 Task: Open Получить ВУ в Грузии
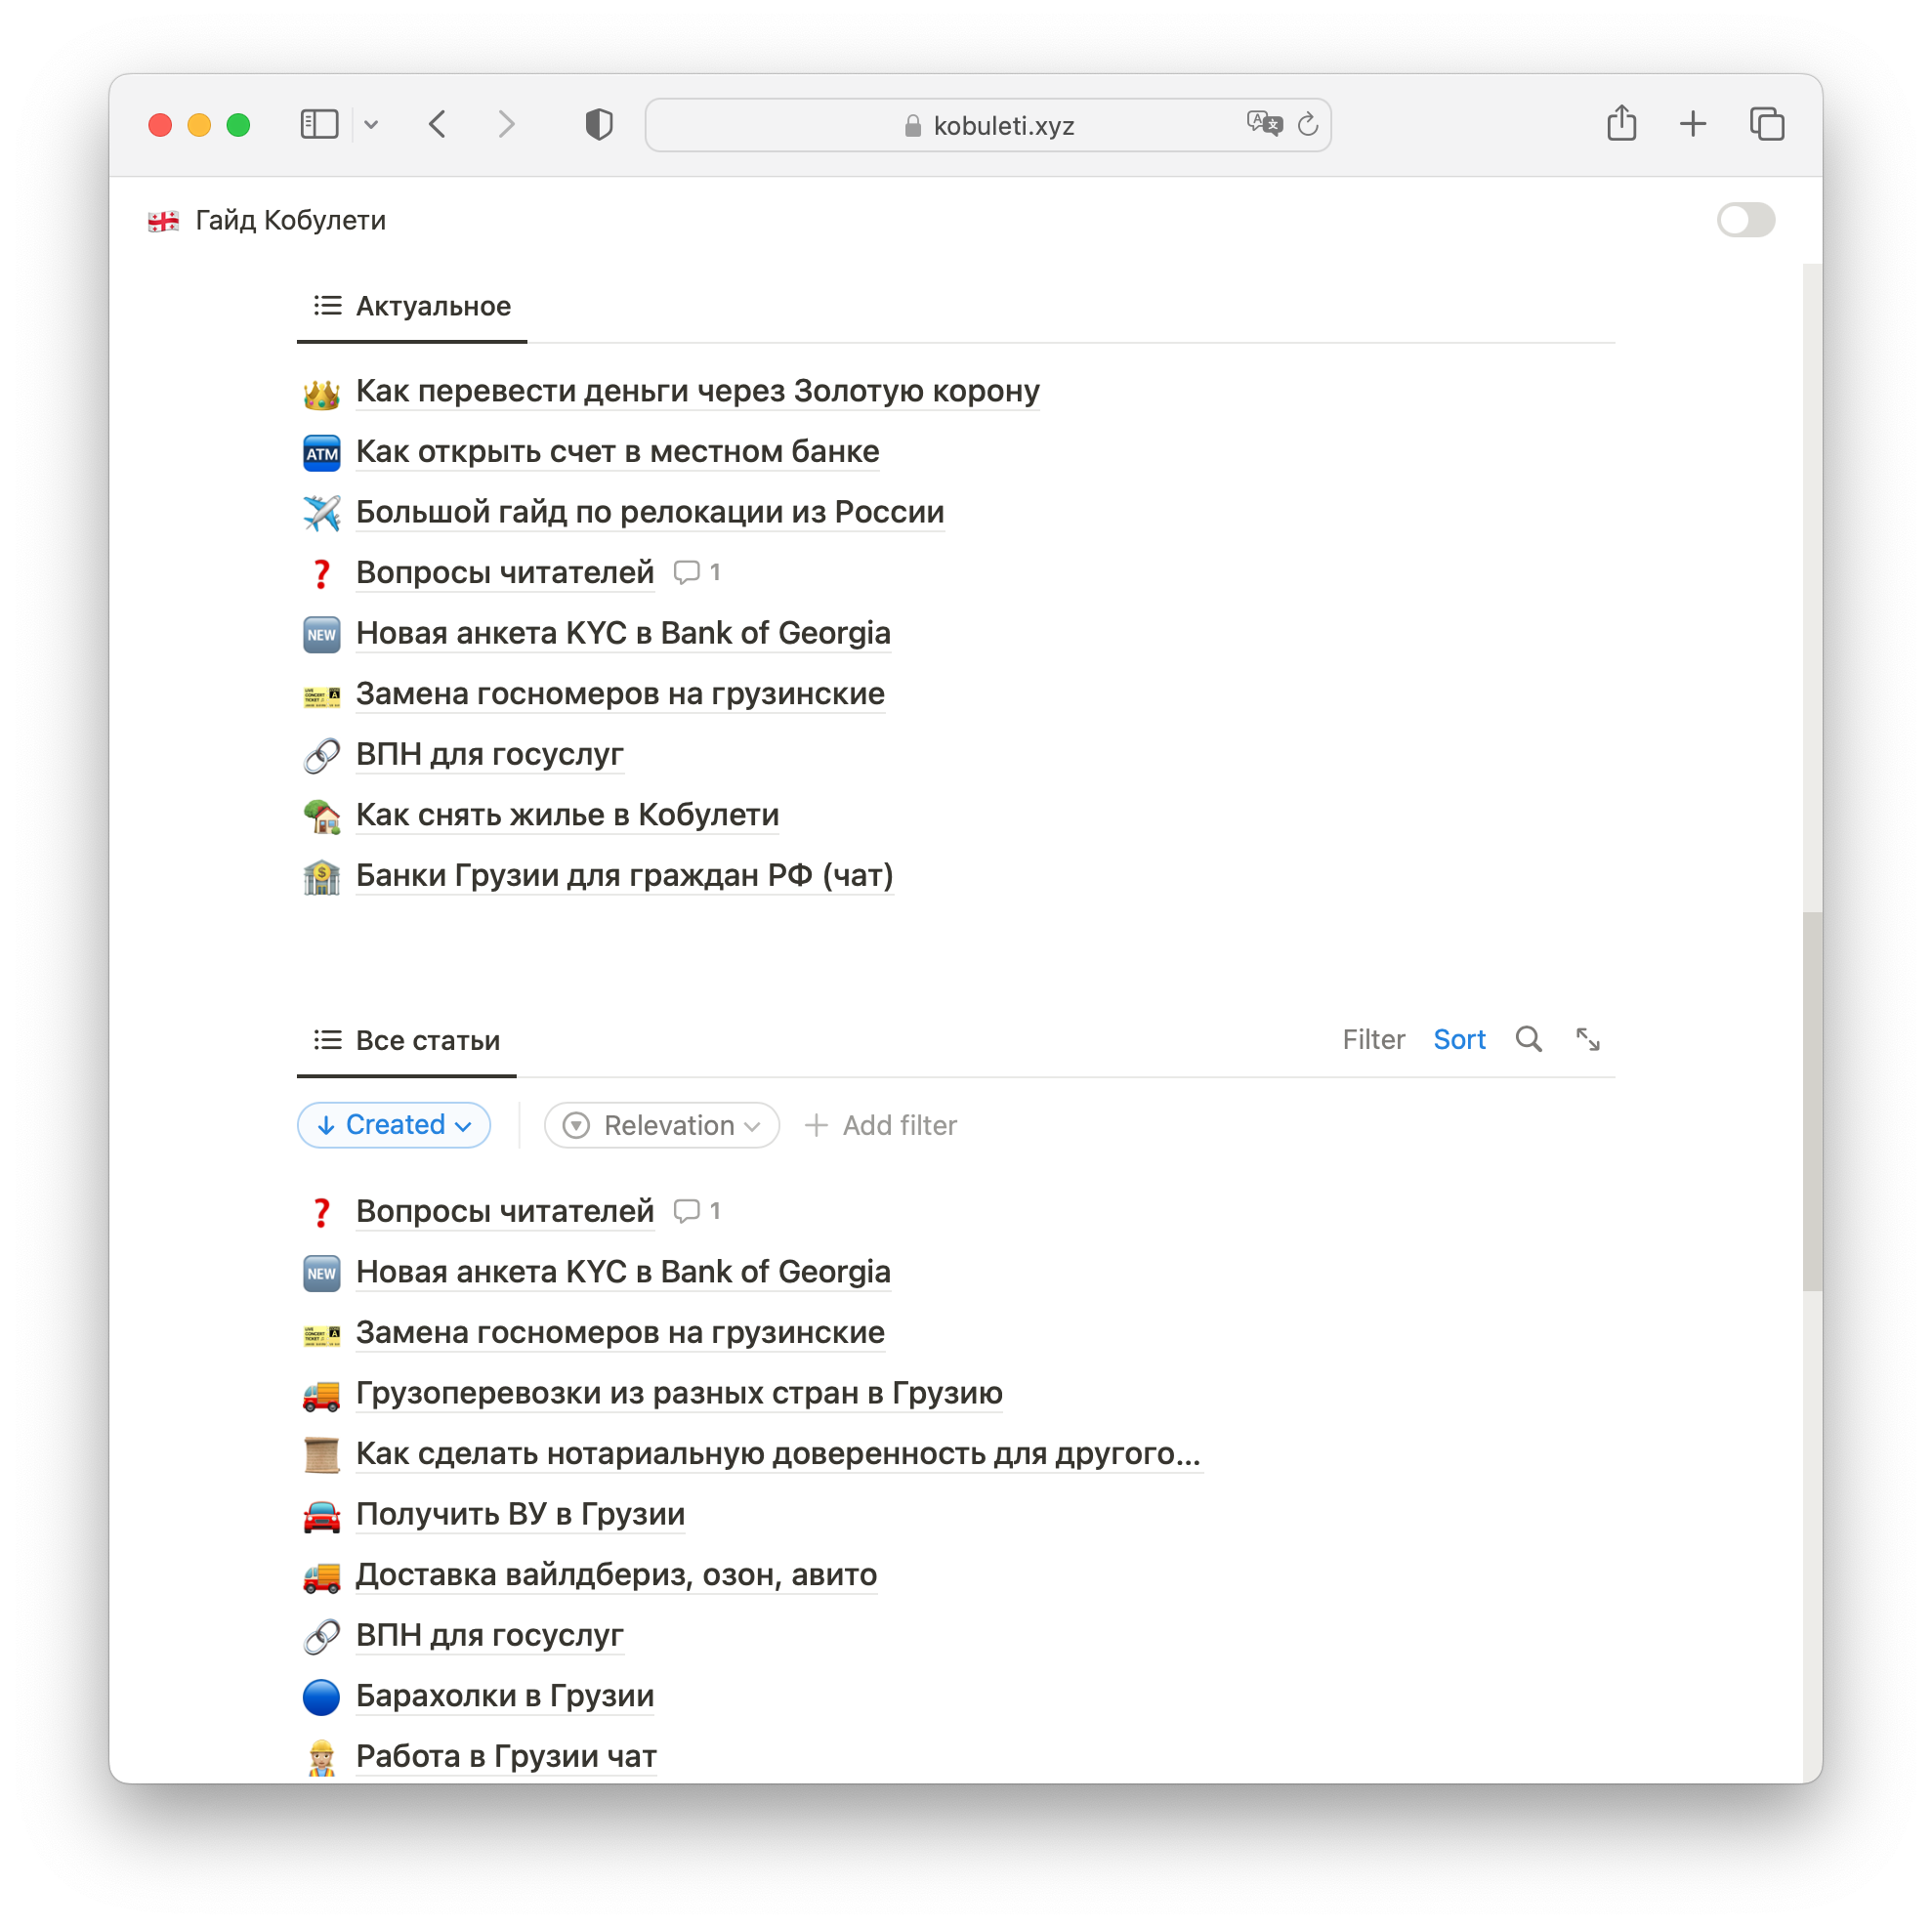click(x=520, y=1515)
